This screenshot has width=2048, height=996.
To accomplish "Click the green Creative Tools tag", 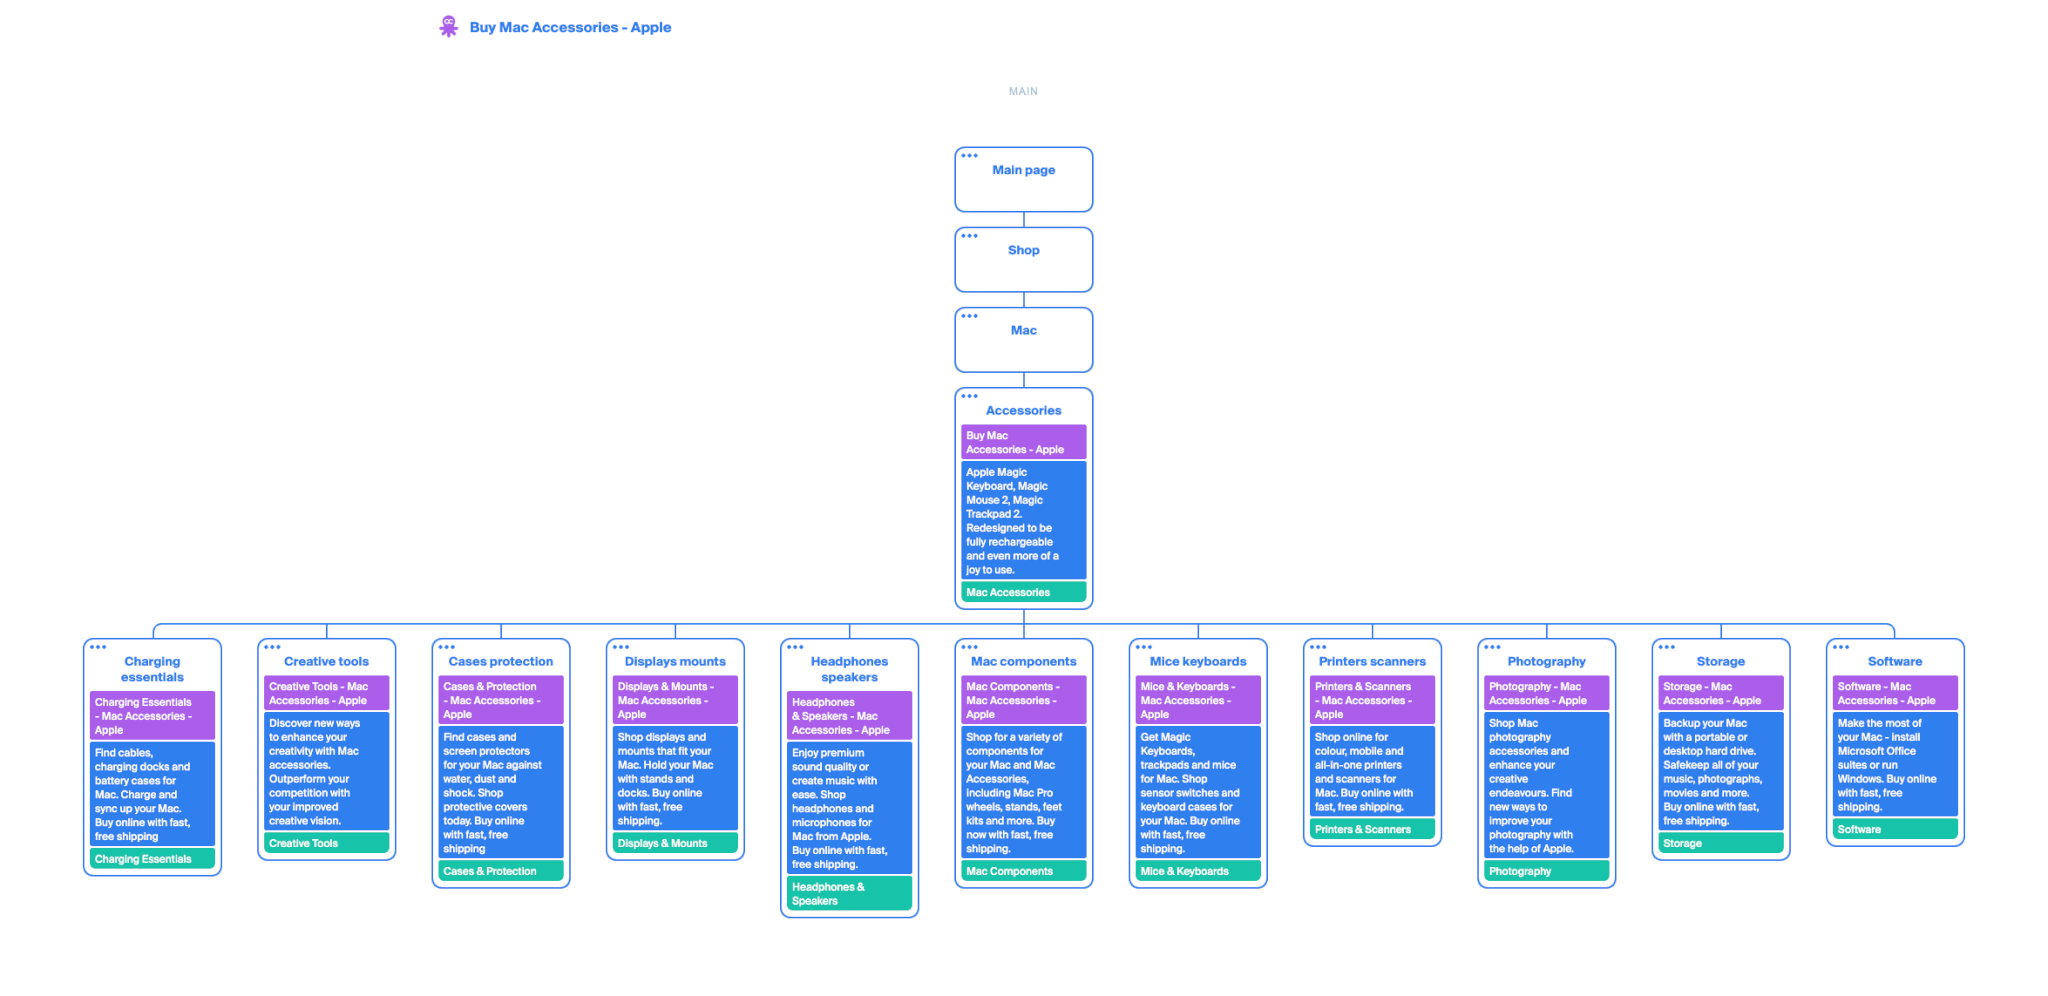I will pos(326,843).
